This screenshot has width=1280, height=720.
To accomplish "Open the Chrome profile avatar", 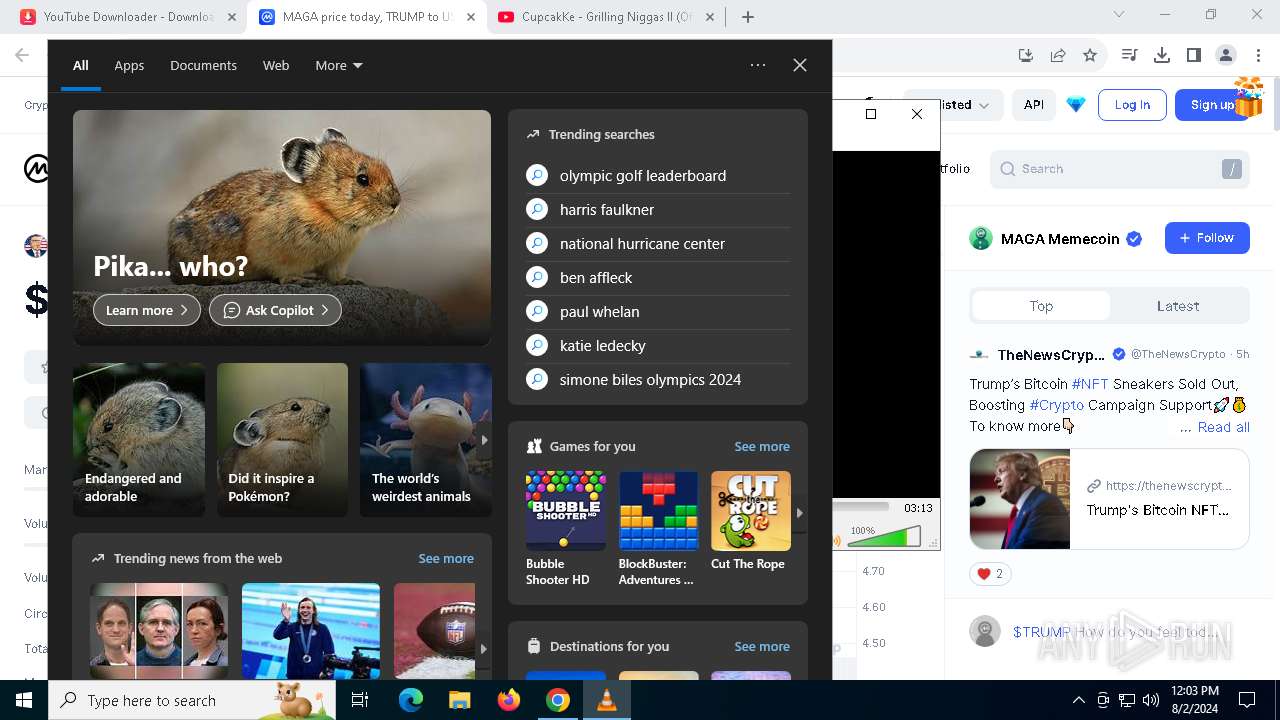I will (x=1226, y=55).
